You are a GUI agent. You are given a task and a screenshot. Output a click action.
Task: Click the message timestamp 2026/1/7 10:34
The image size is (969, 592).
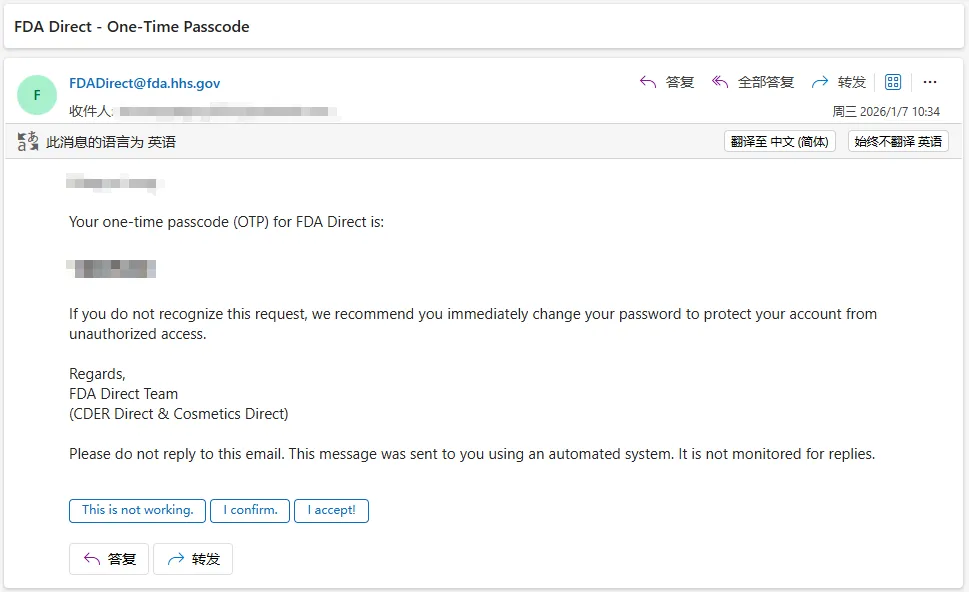[x=886, y=112]
